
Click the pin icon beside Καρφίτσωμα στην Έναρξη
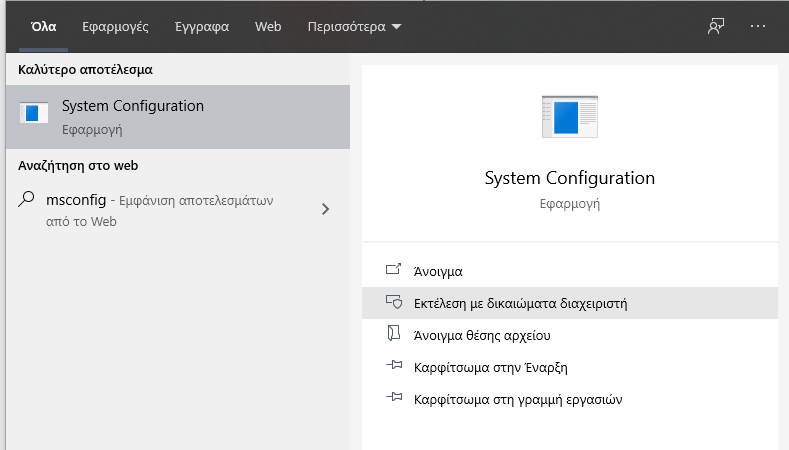pyautogui.click(x=394, y=365)
